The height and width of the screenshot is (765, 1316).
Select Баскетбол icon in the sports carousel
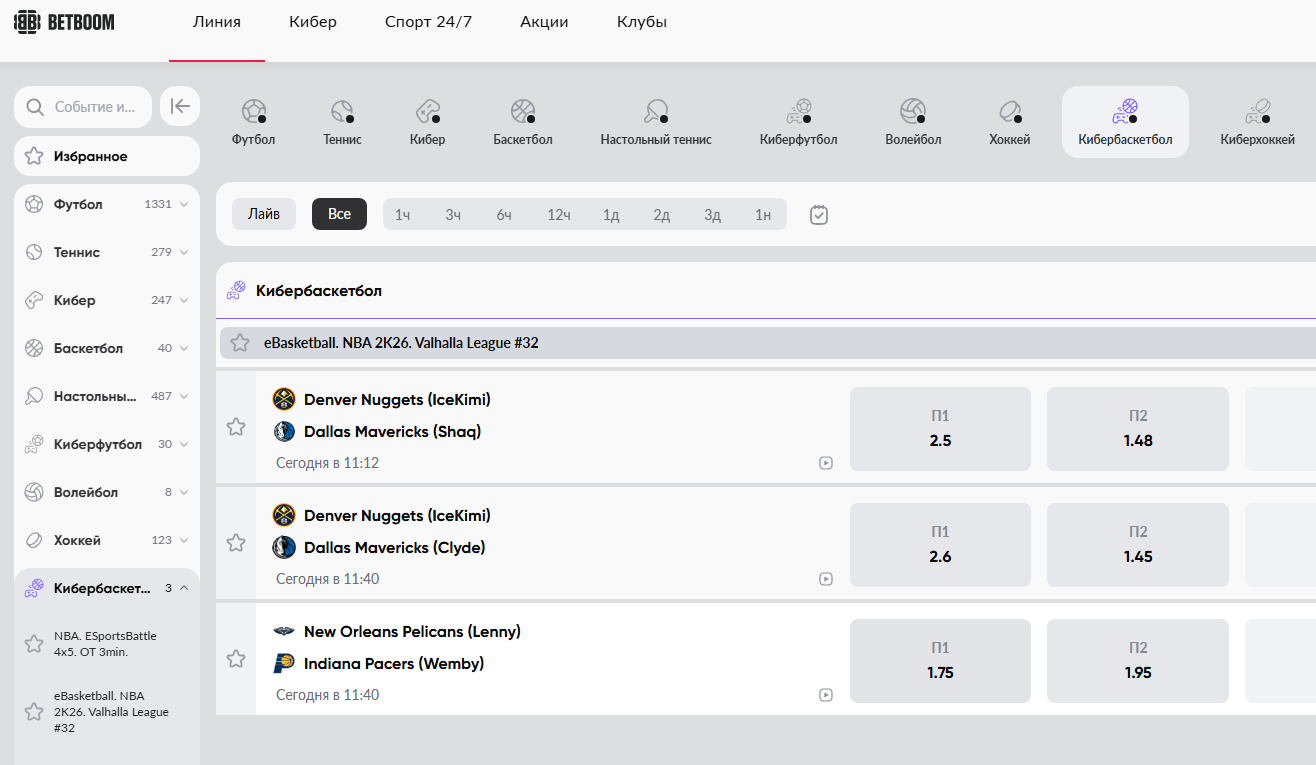[x=523, y=122]
